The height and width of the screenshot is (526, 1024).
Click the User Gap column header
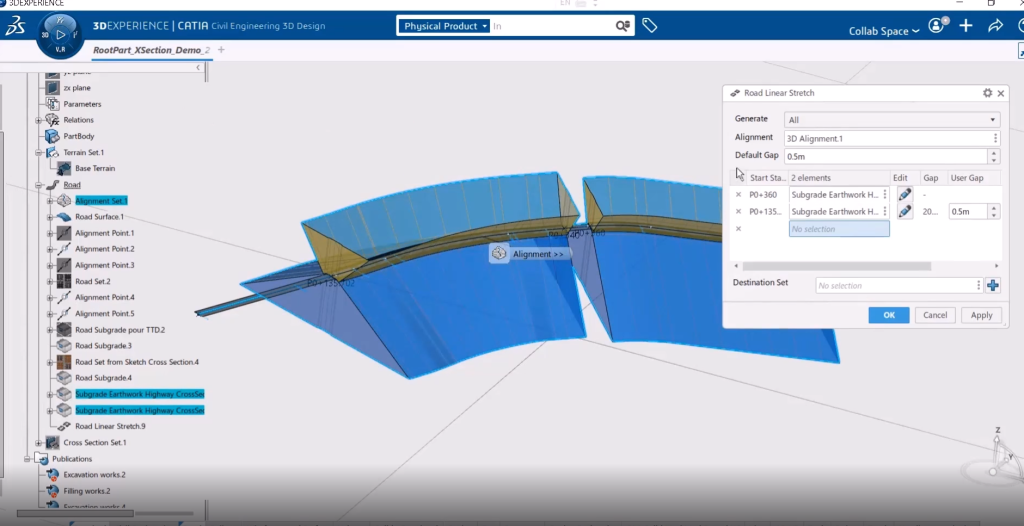[967, 178]
